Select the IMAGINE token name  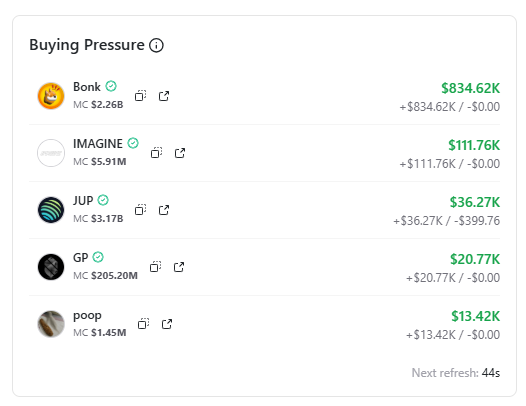click(x=98, y=144)
